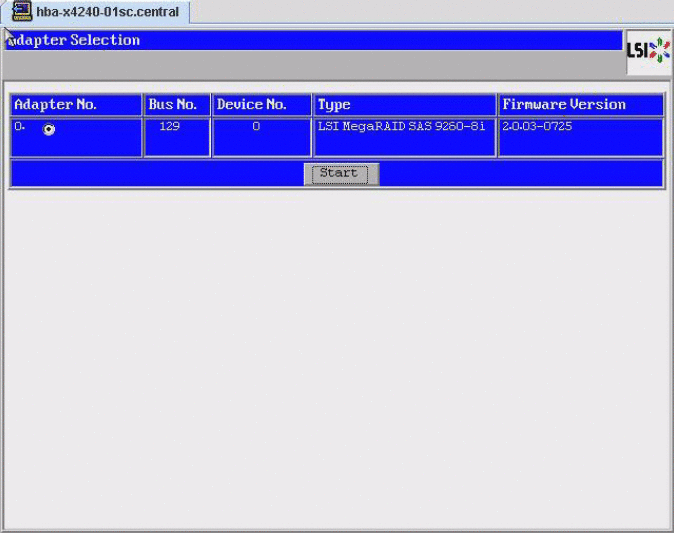Click firmware version 2.0.03-0725
This screenshot has width=674, height=533.
tap(537, 126)
